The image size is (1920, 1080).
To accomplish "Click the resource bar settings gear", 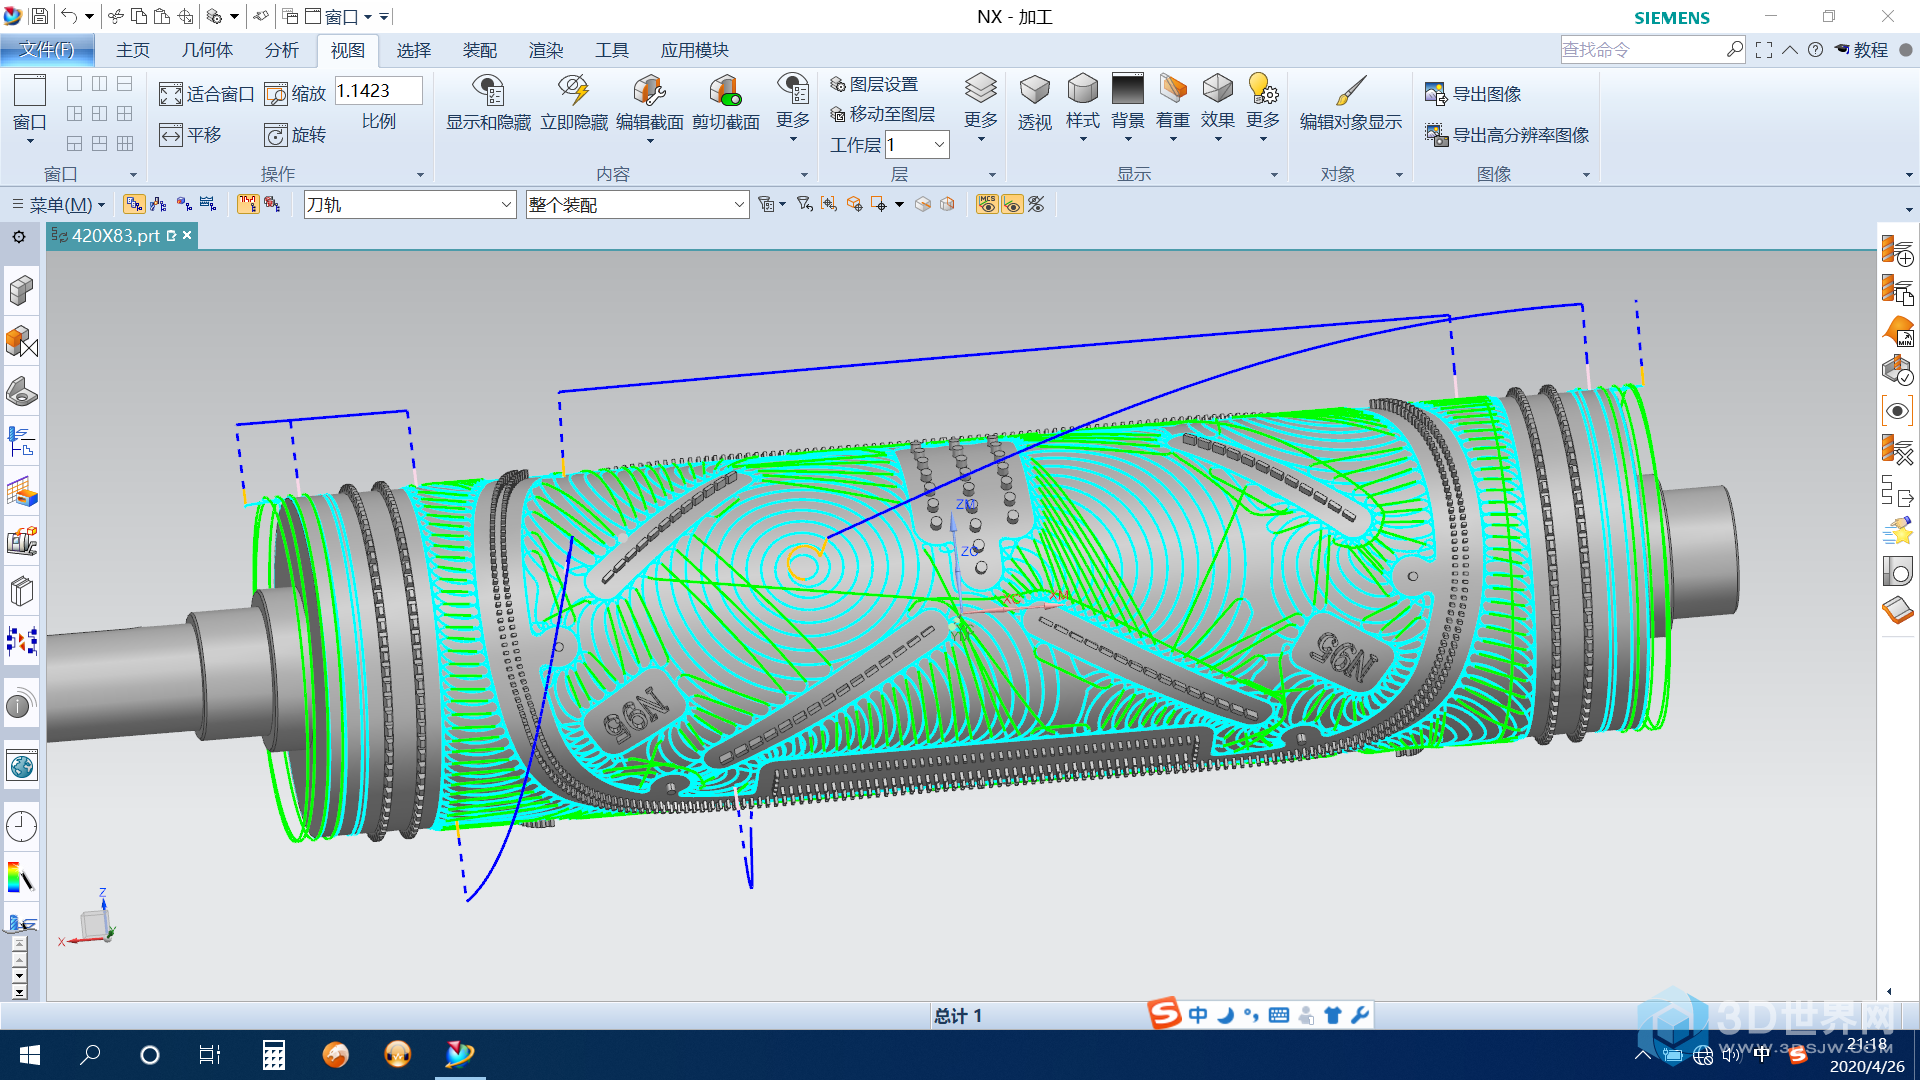I will point(19,237).
